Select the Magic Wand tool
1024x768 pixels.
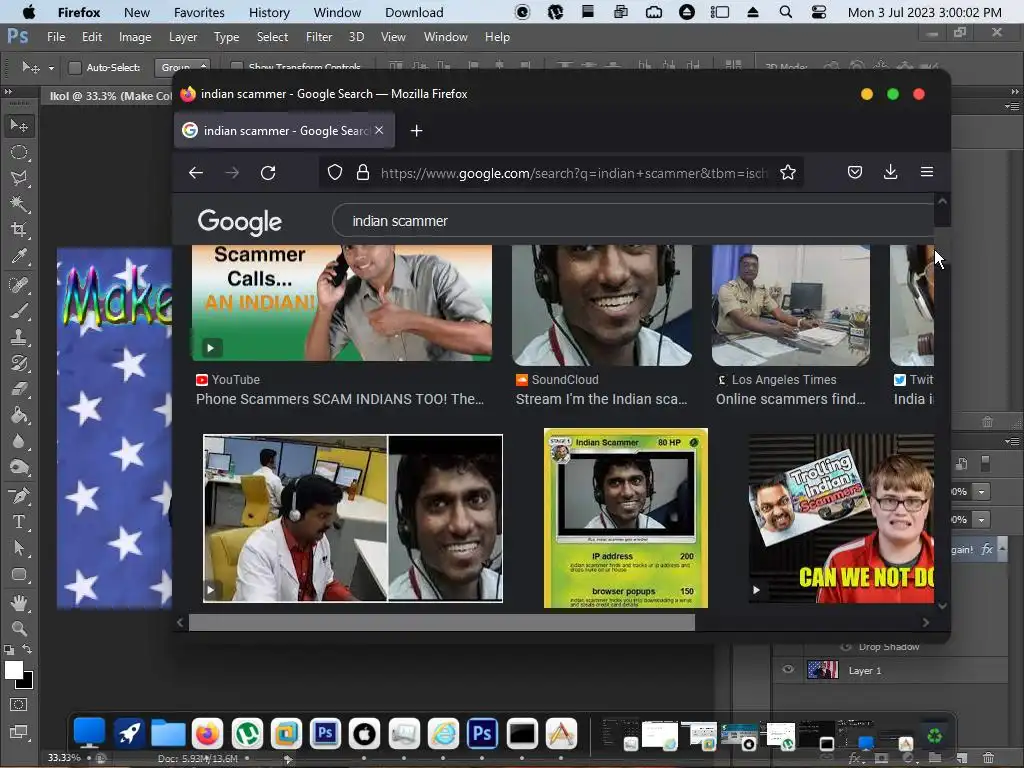19,204
